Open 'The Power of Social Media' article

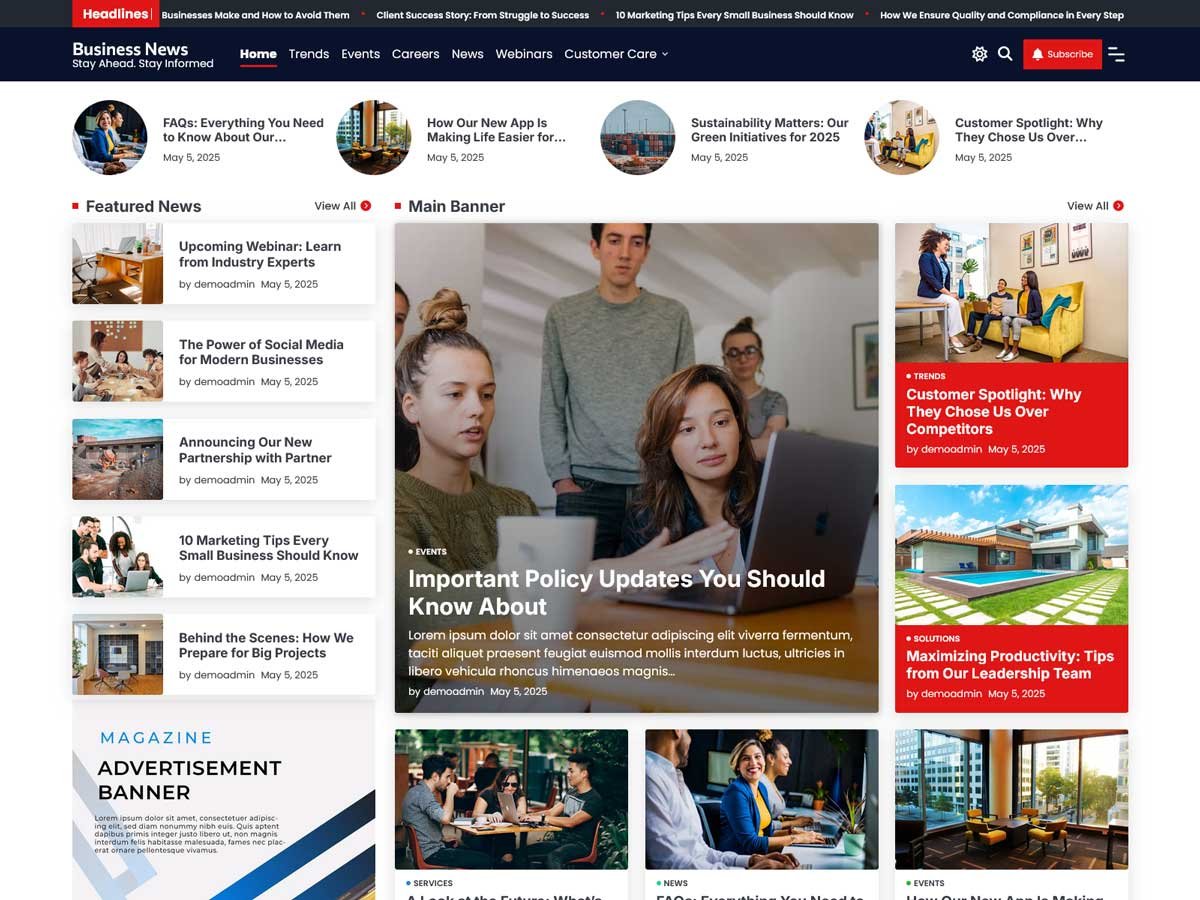[261, 352]
